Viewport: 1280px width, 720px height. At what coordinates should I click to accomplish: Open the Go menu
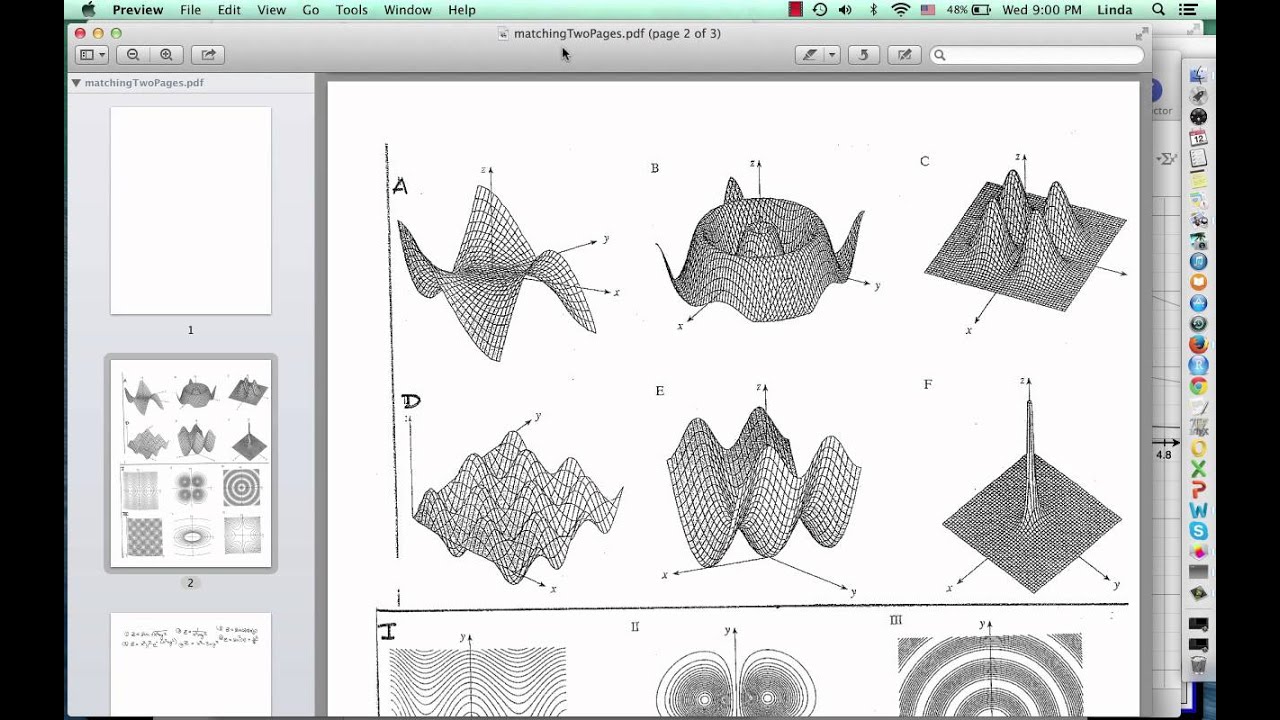click(x=311, y=10)
